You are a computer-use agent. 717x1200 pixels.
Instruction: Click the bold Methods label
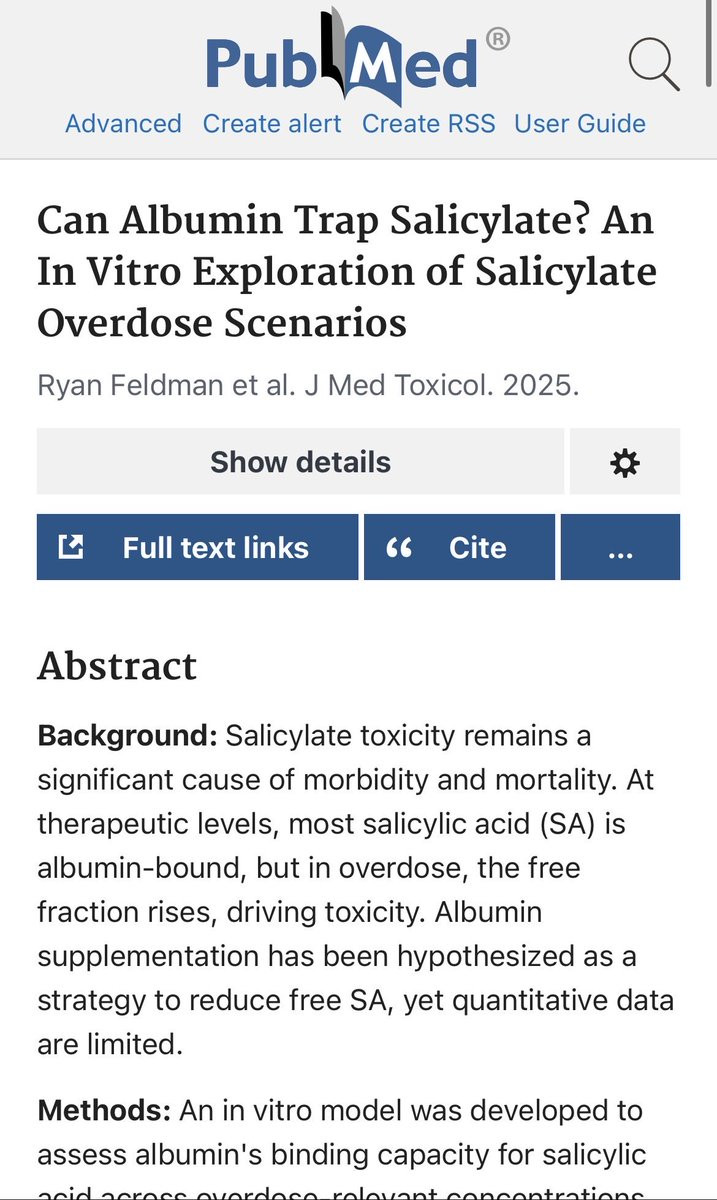point(104,1111)
